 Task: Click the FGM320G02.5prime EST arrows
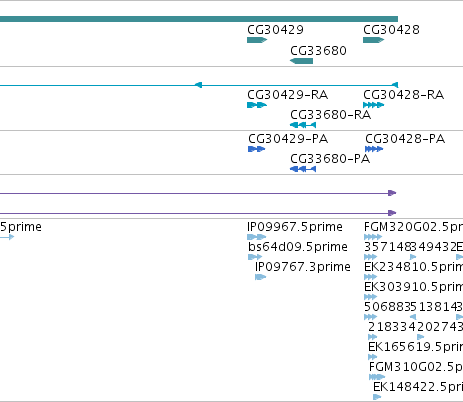pos(373,237)
